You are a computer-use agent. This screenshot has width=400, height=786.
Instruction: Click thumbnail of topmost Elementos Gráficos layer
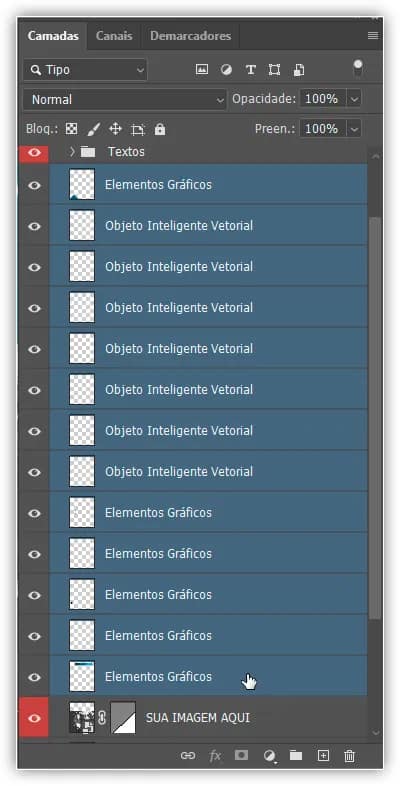pyautogui.click(x=82, y=184)
